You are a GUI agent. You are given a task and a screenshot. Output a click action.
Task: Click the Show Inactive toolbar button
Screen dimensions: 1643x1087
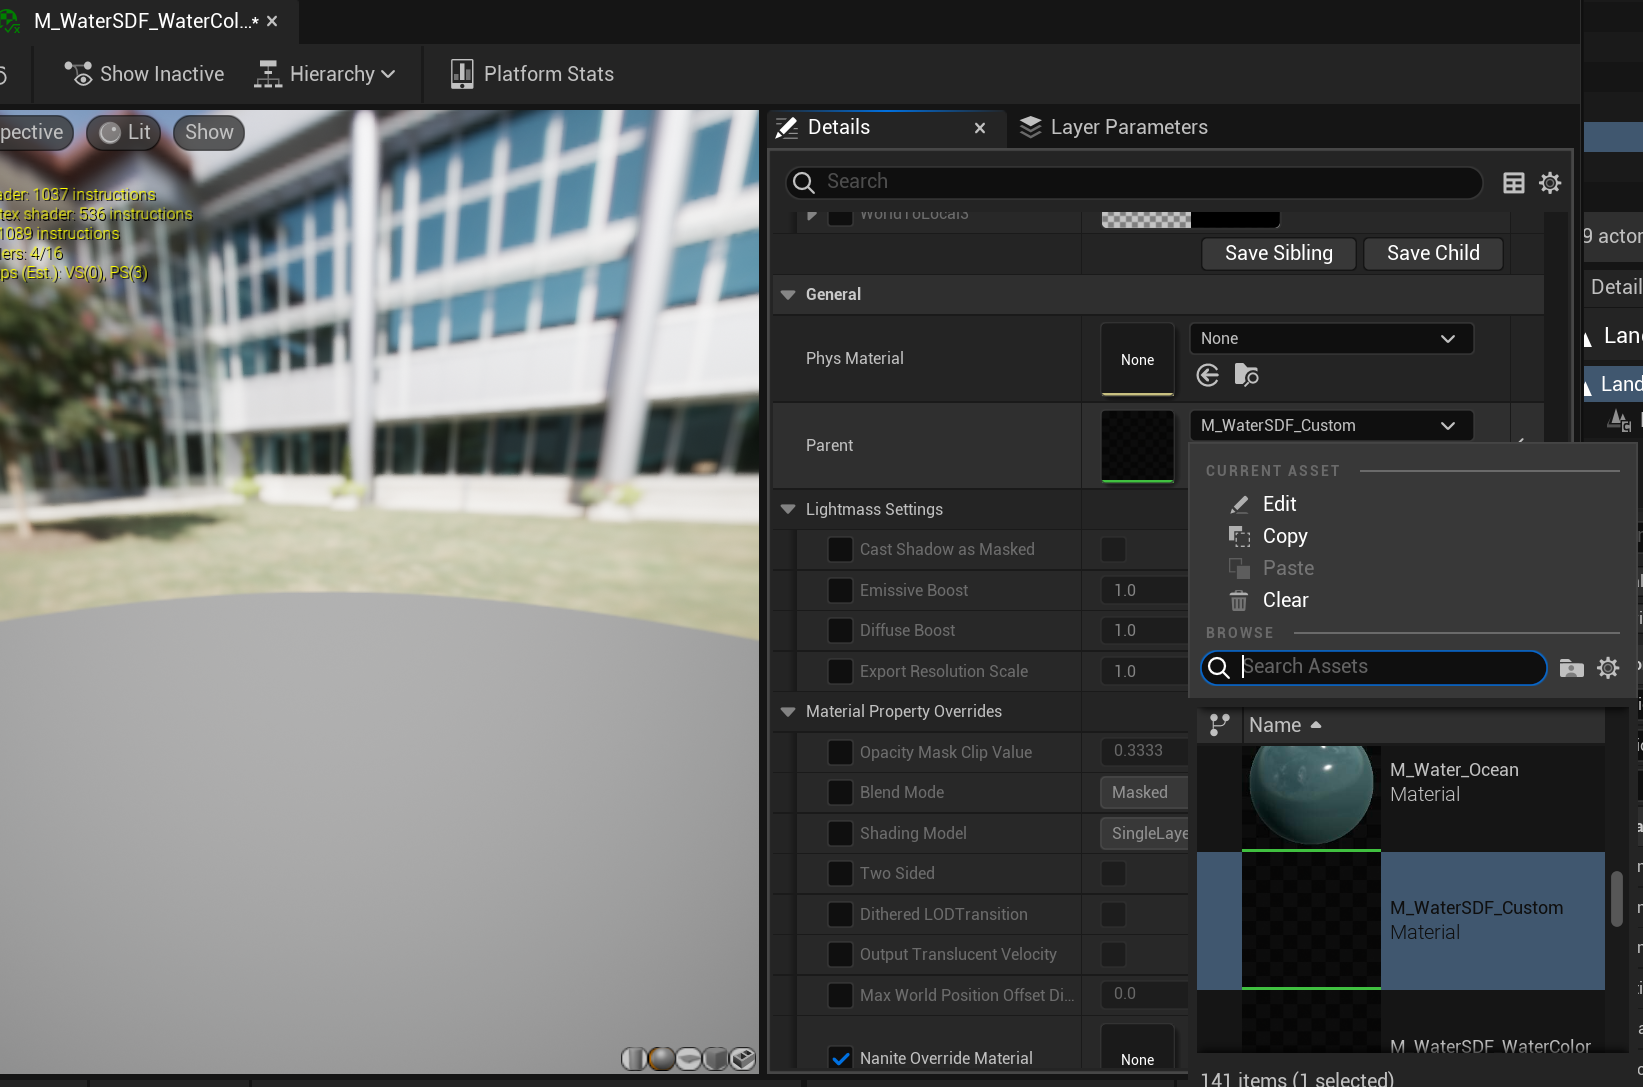point(145,74)
